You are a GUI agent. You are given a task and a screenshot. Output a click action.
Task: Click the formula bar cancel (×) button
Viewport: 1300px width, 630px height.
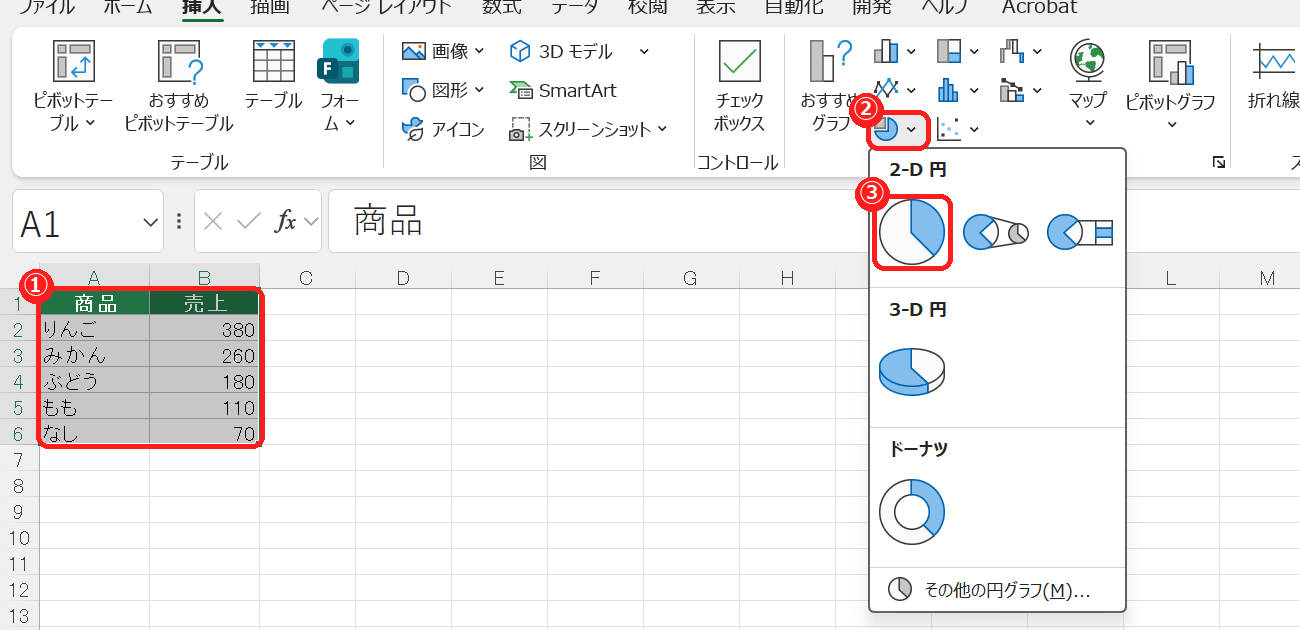[x=212, y=222]
